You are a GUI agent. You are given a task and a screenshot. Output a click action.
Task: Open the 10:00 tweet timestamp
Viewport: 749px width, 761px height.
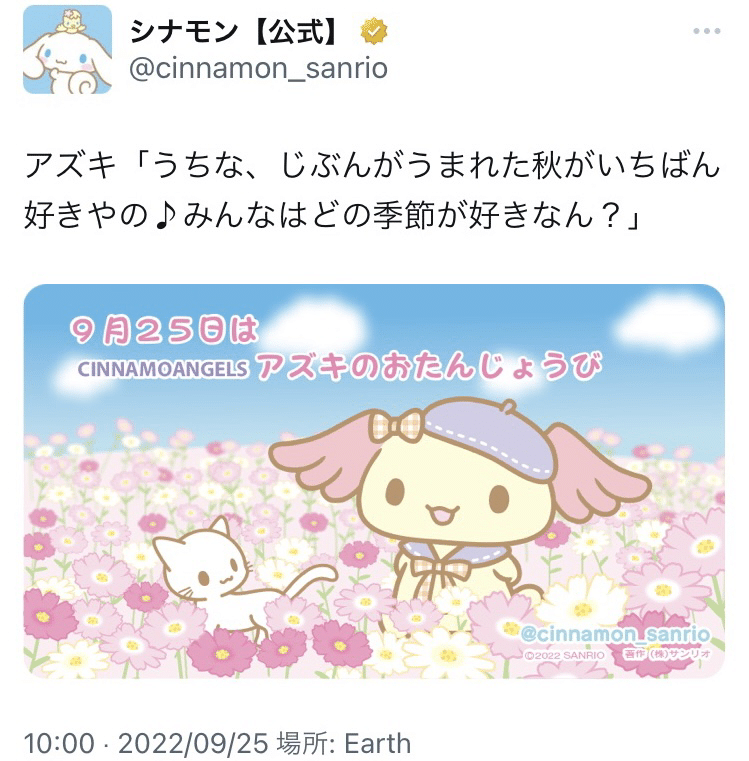pyautogui.click(x=59, y=743)
